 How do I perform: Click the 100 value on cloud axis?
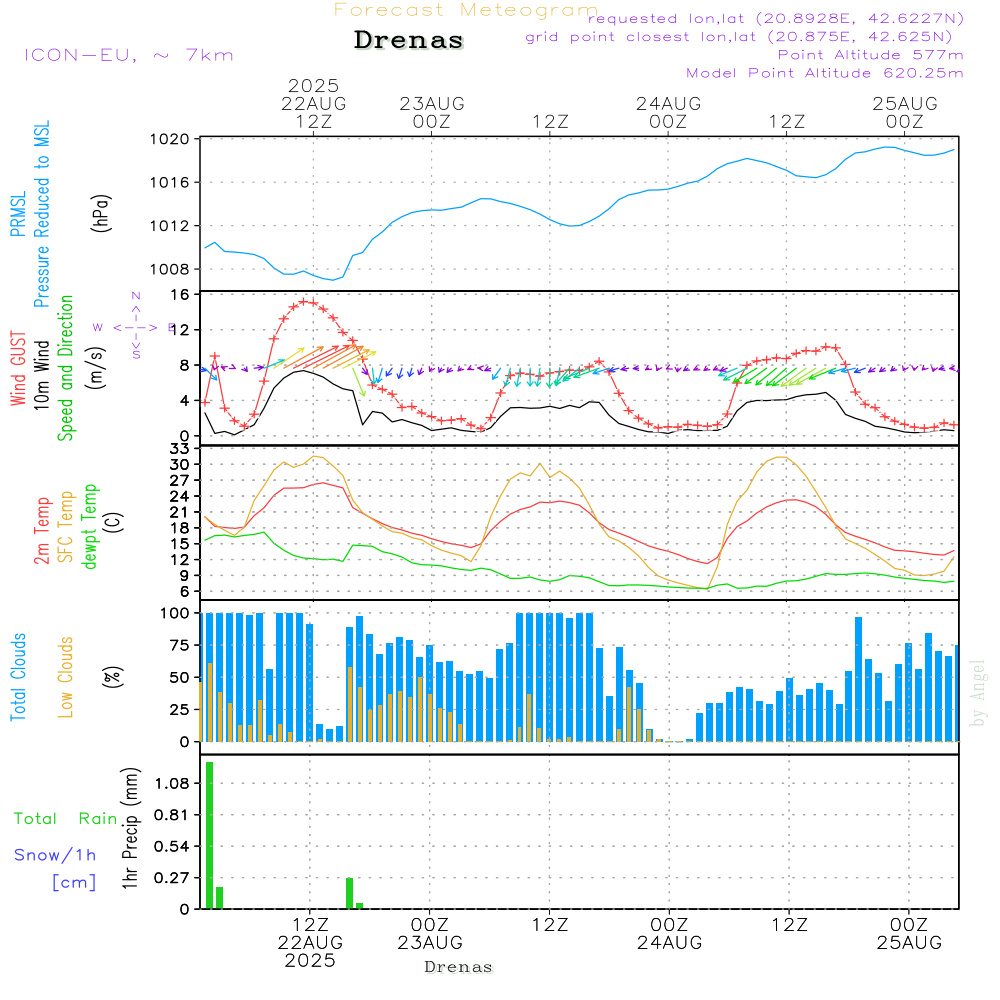point(175,613)
